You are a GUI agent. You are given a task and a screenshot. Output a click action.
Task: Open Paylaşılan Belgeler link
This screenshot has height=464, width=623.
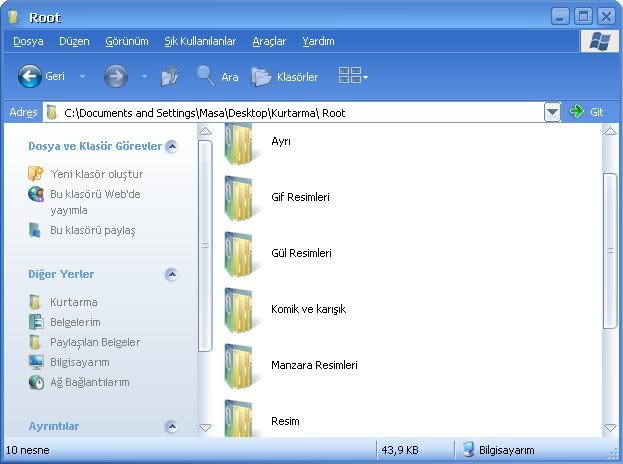point(95,342)
